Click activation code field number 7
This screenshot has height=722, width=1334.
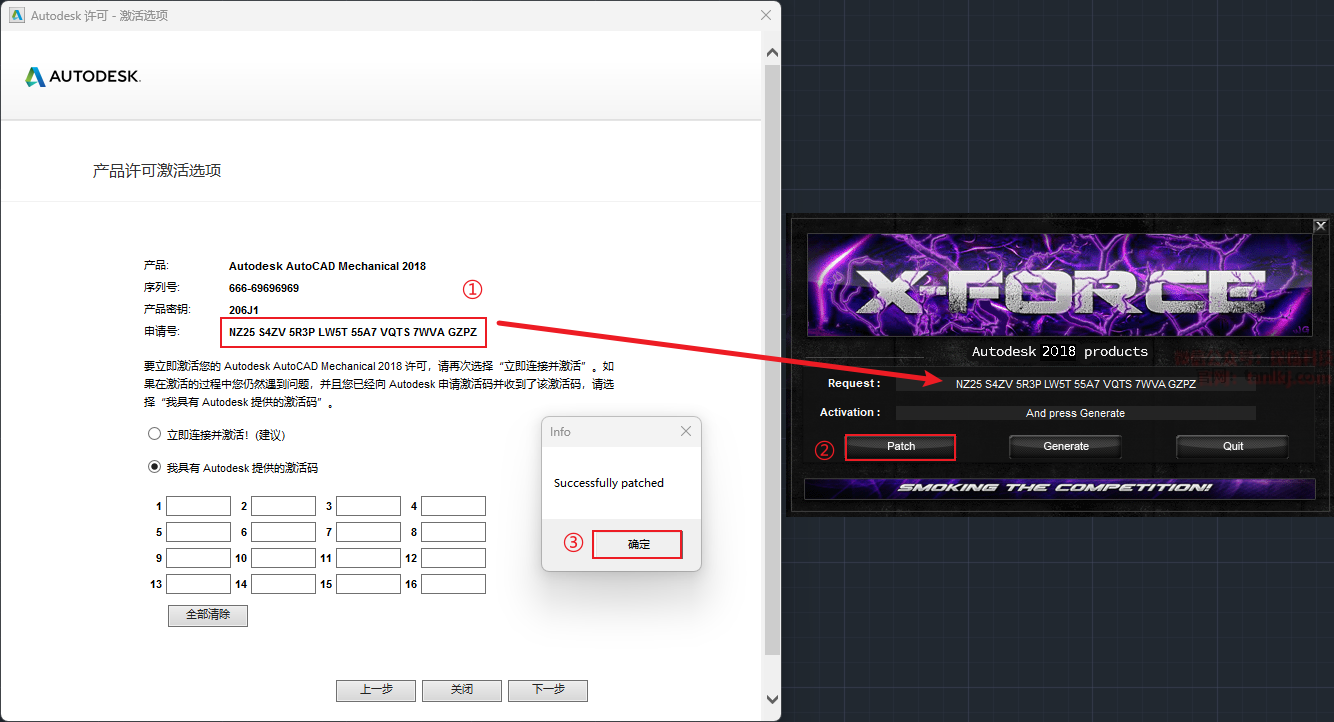coord(368,532)
